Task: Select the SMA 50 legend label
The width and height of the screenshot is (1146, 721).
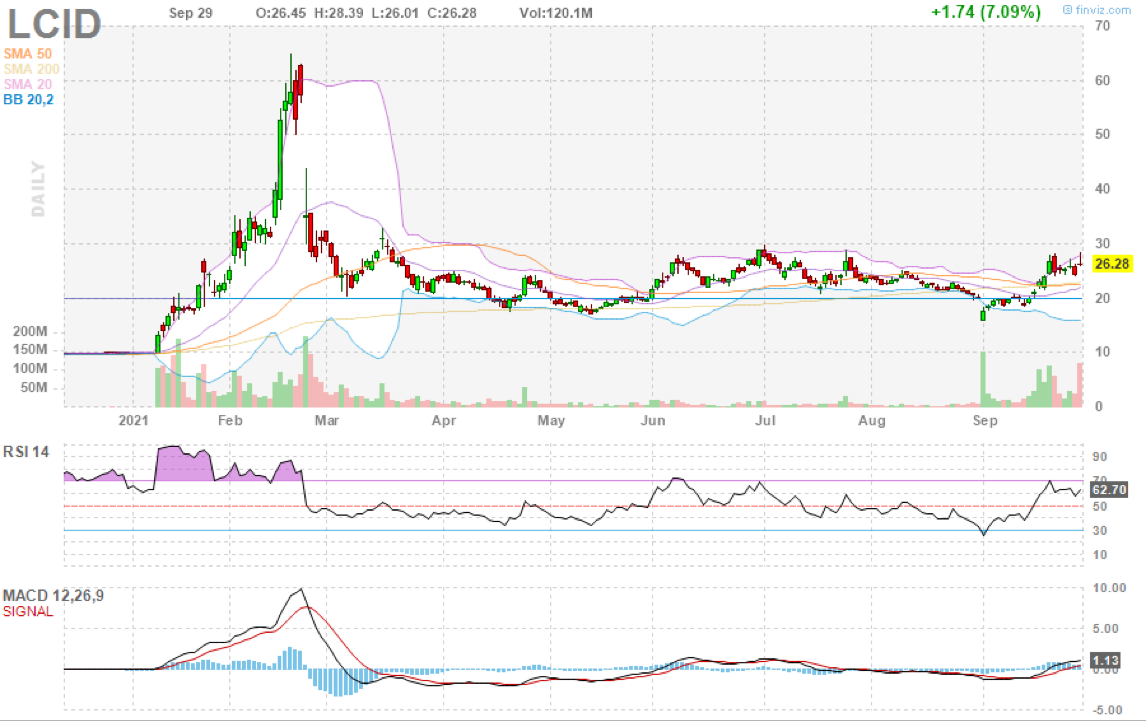Action: (x=28, y=53)
